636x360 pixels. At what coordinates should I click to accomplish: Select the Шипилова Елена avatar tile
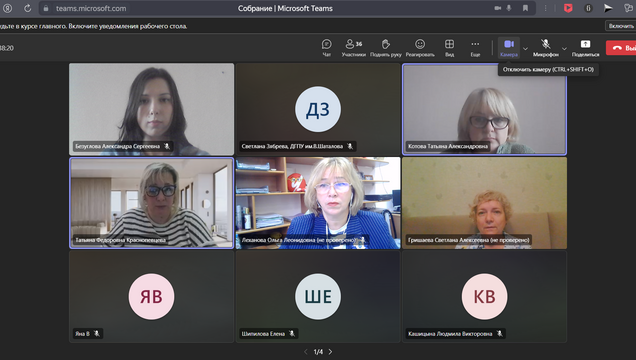[318, 296]
